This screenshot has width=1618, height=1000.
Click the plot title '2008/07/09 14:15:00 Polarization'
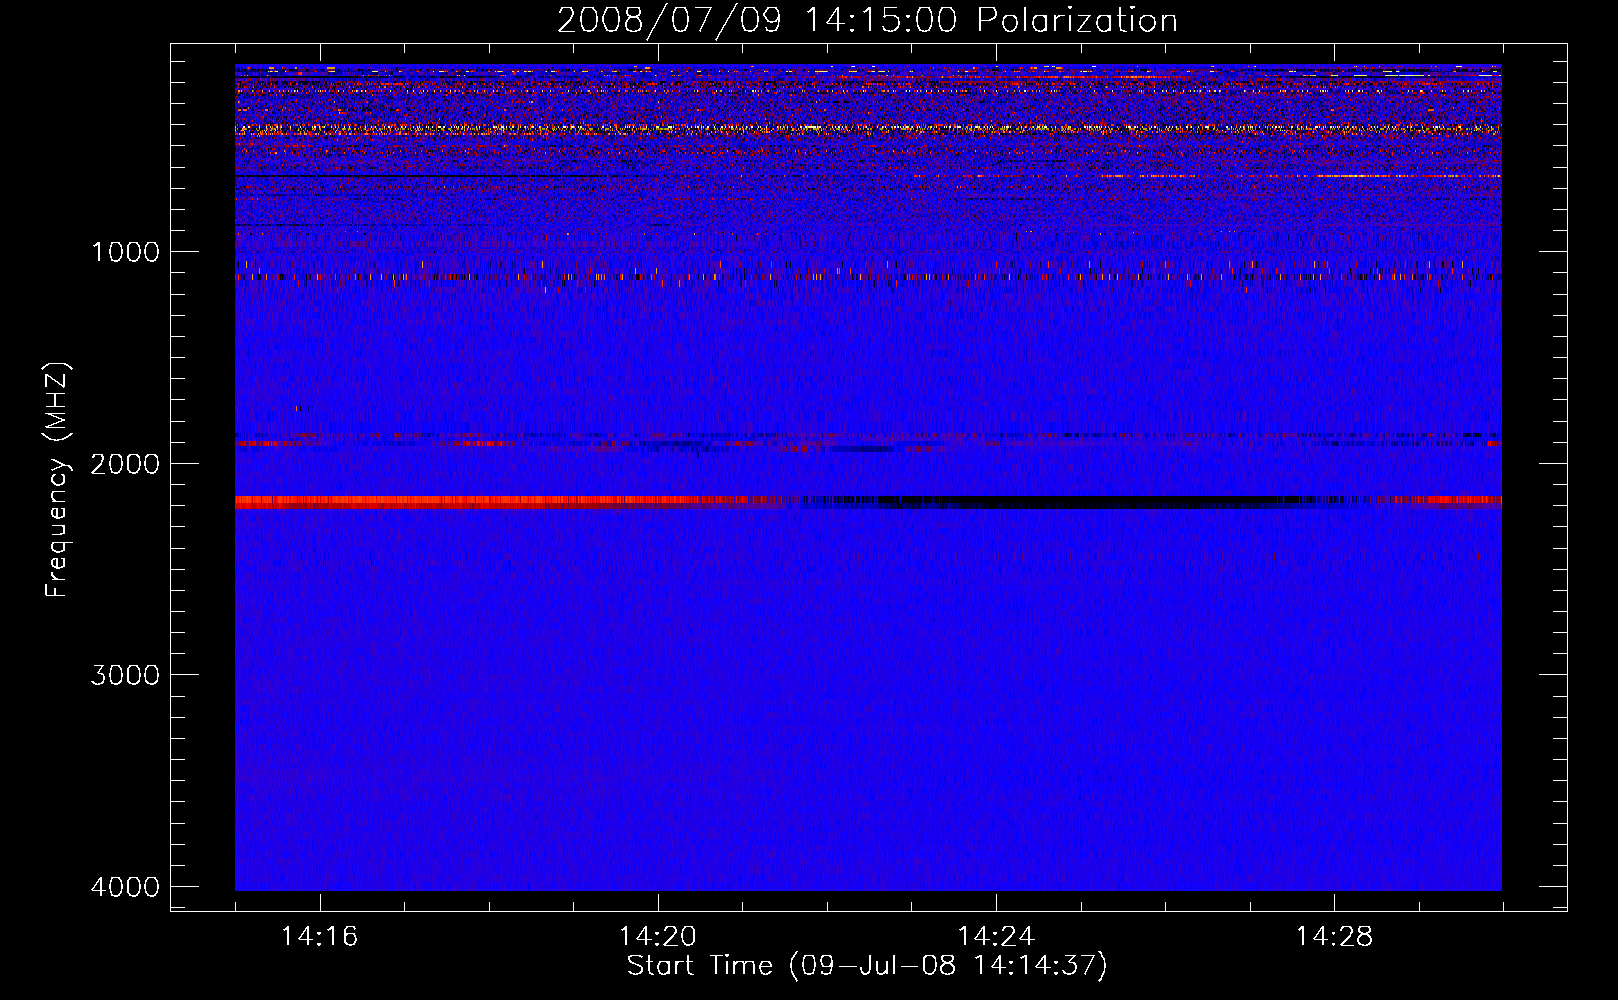867,20
